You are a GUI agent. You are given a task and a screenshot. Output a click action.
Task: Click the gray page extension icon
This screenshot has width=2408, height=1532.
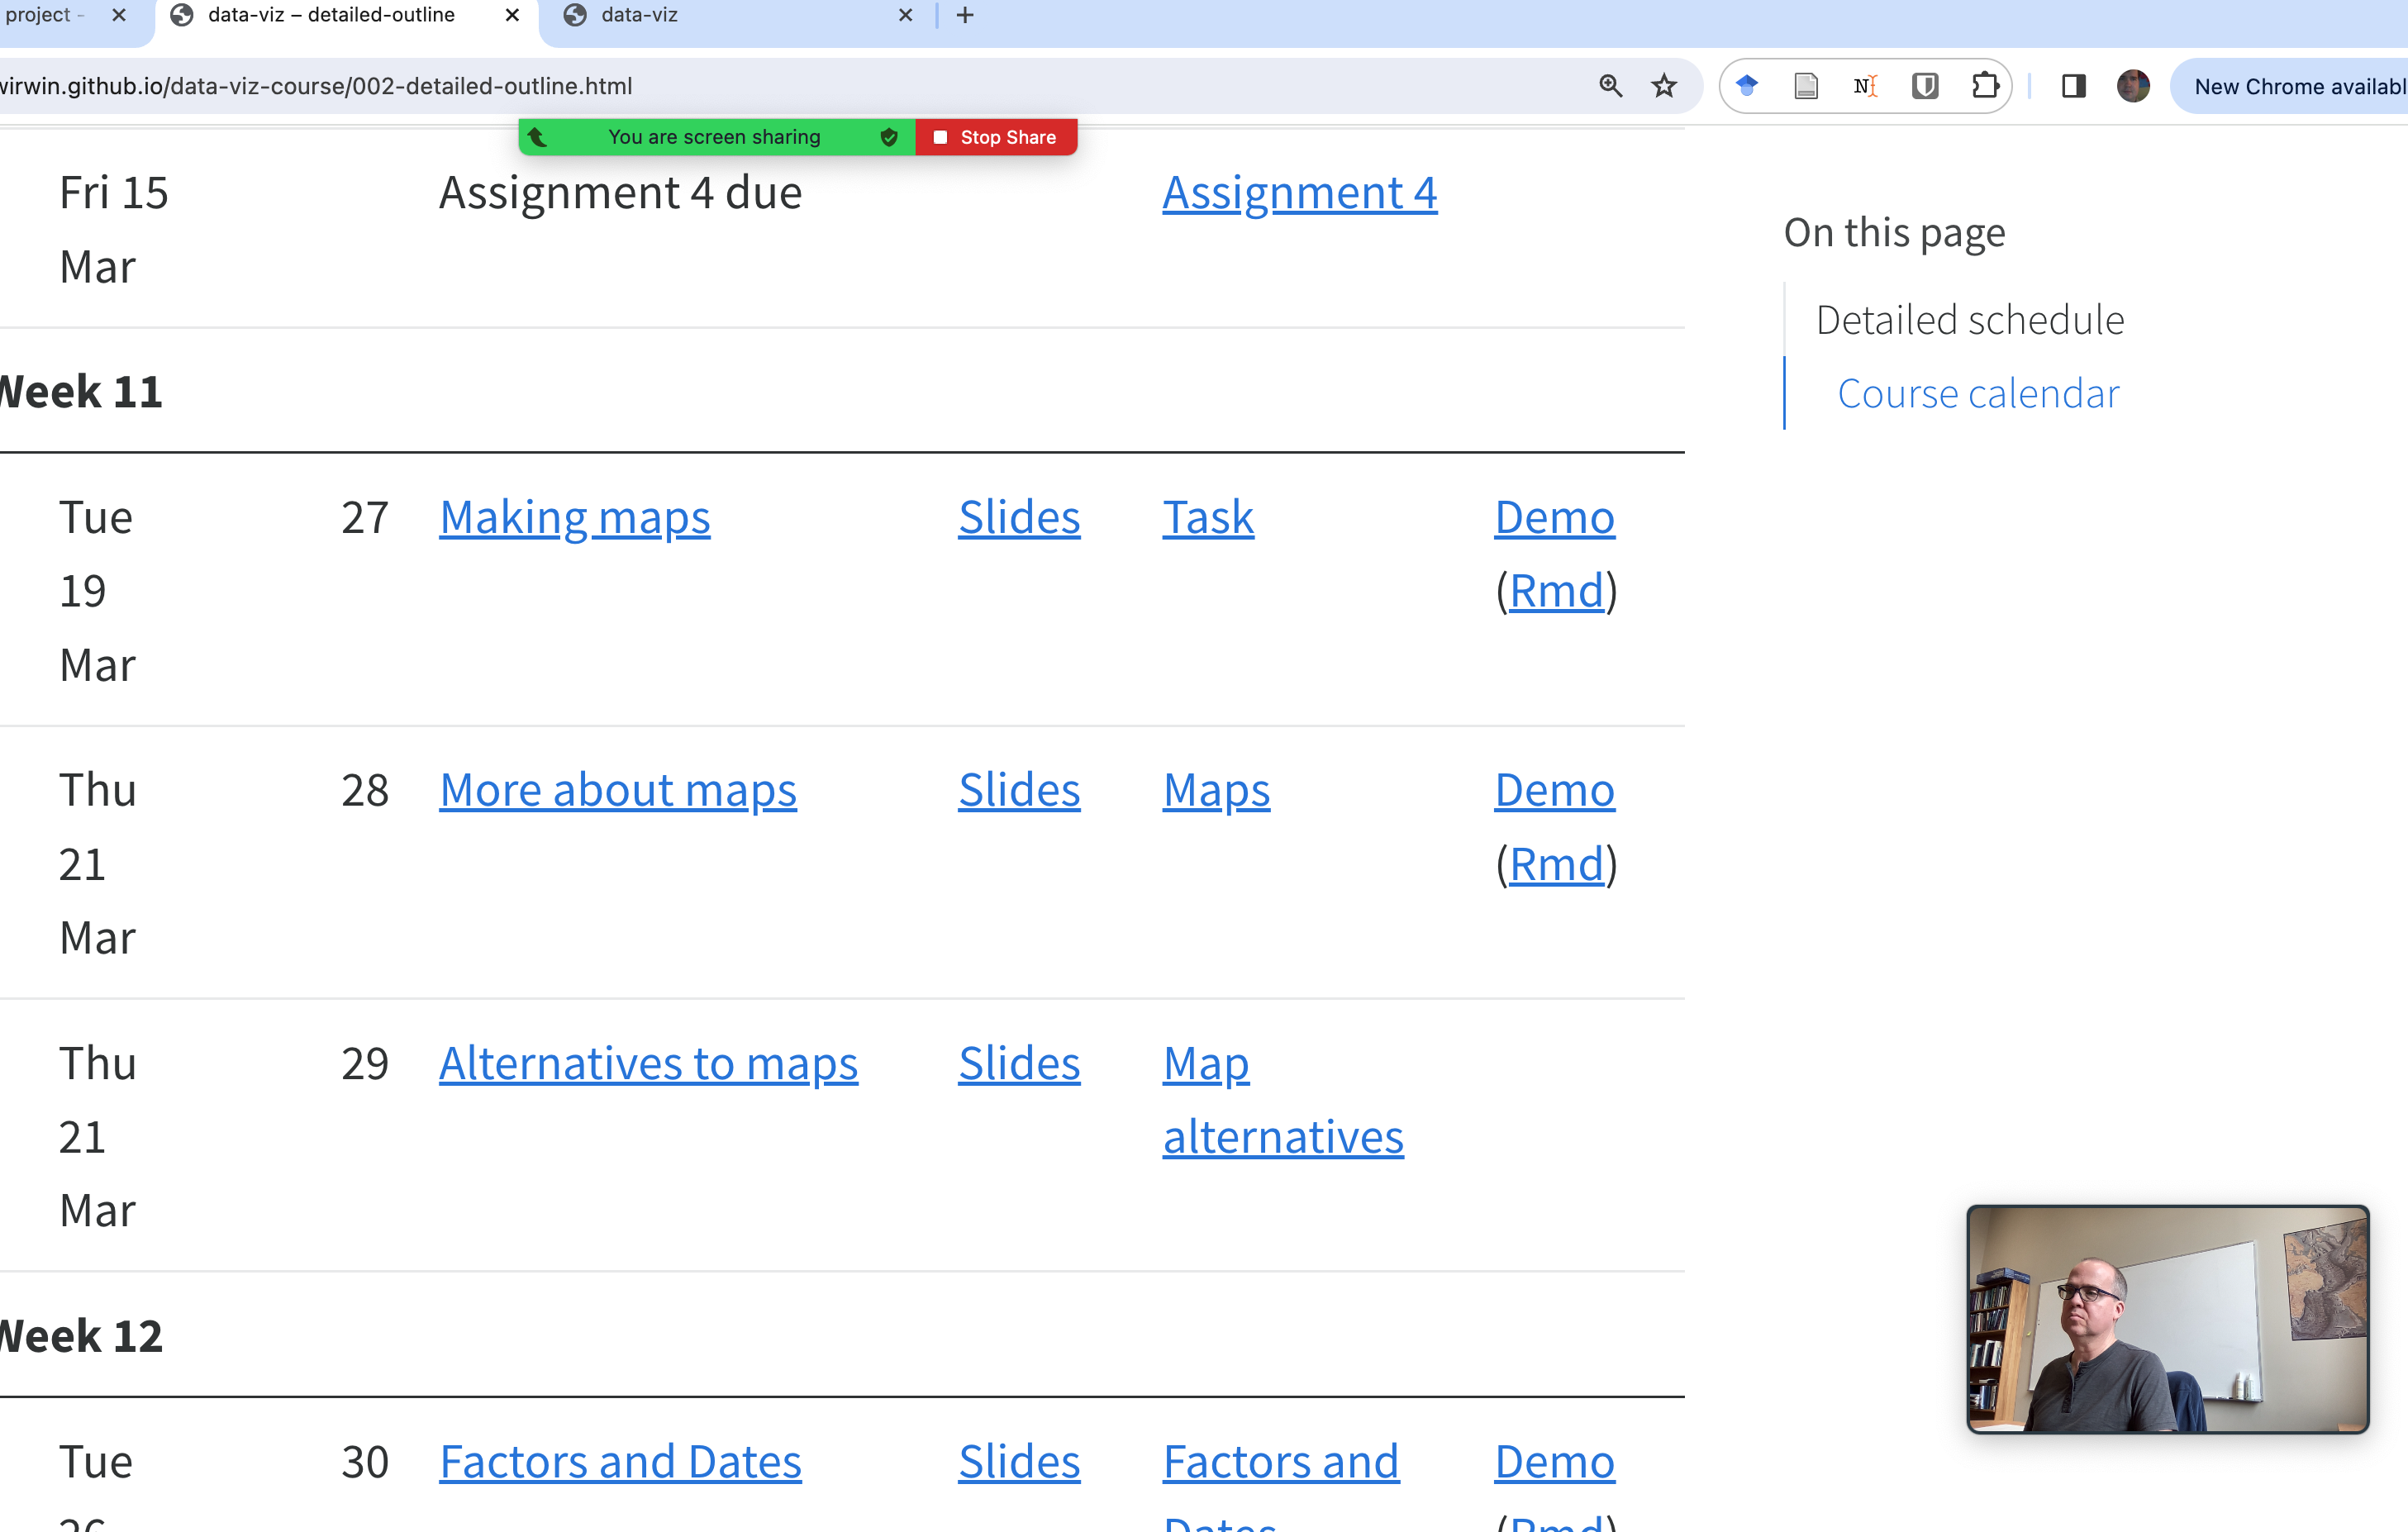(x=1806, y=86)
